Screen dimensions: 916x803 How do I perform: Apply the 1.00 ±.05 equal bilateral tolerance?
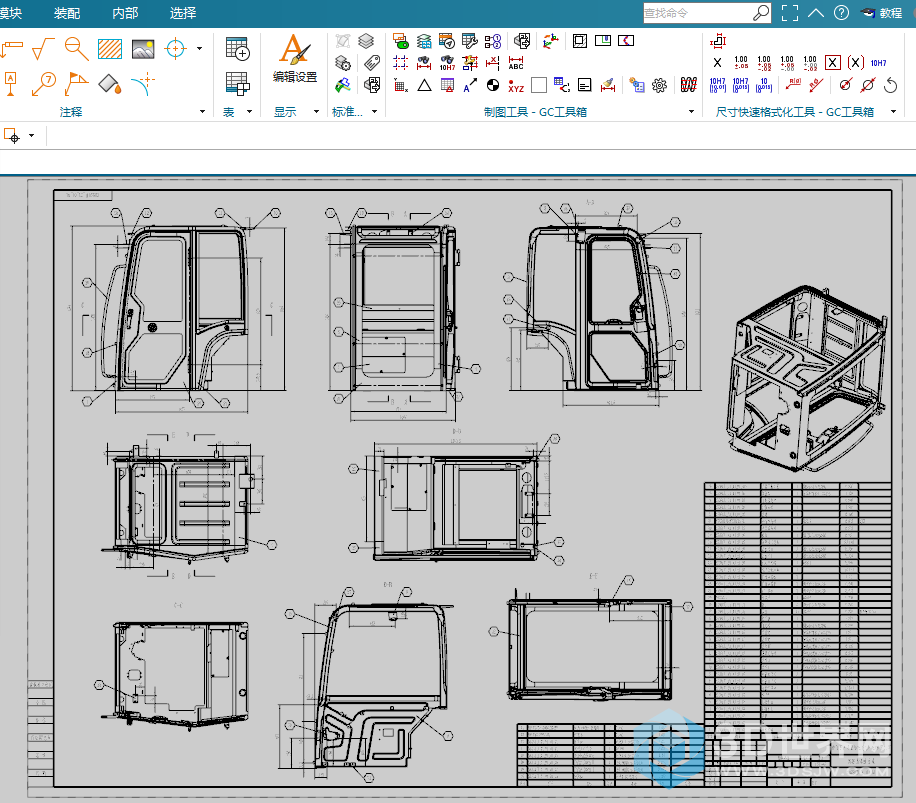(741, 62)
